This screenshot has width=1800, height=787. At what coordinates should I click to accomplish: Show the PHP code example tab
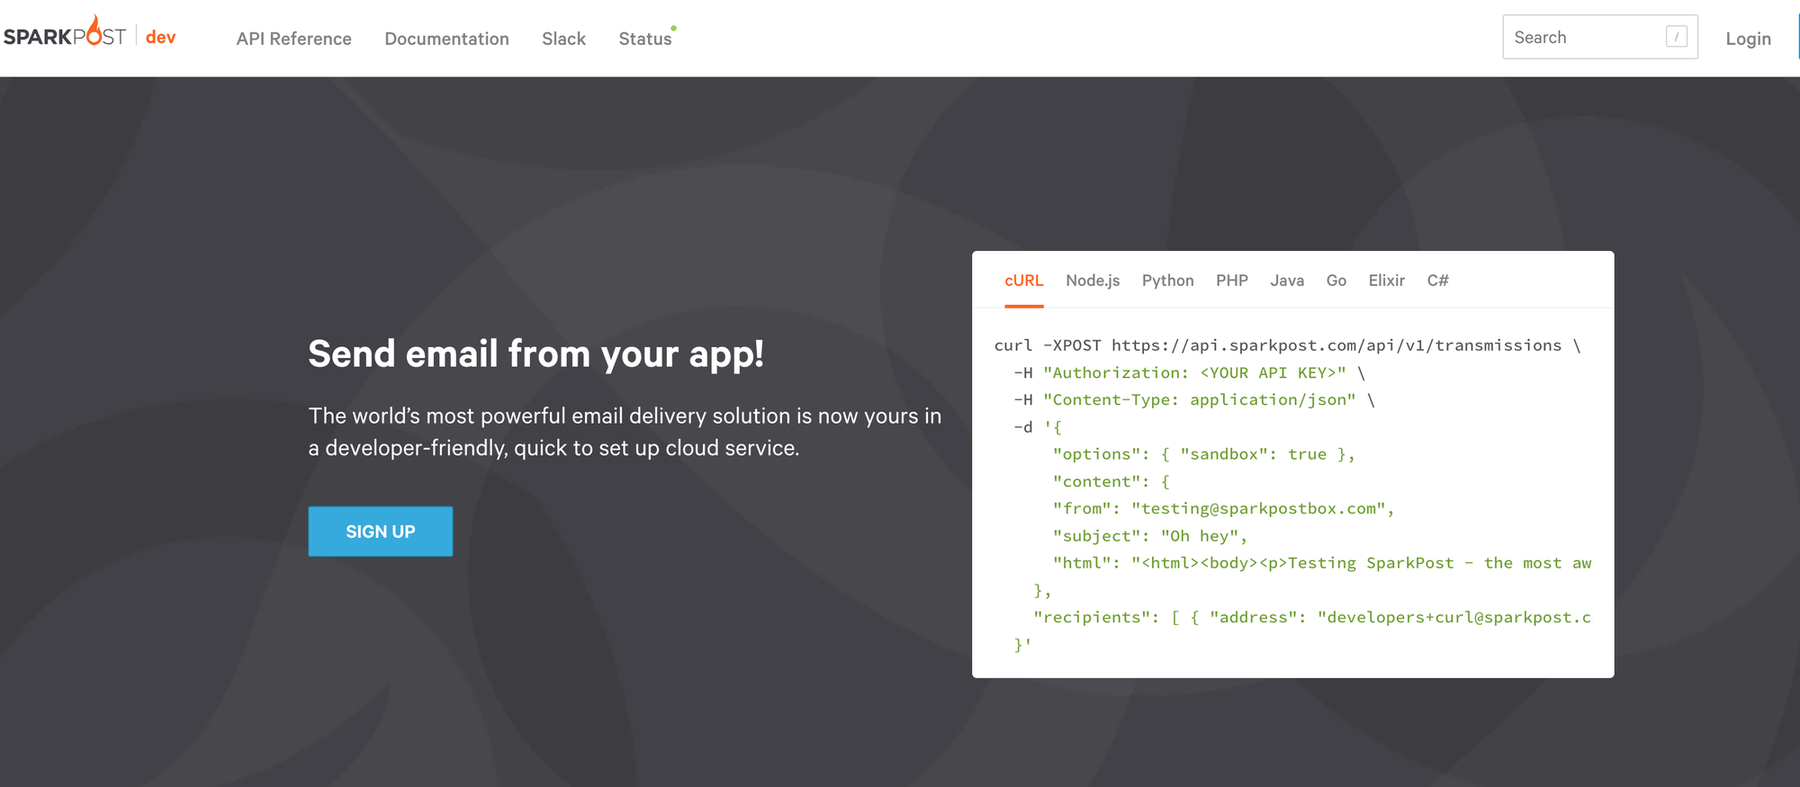1232,281
